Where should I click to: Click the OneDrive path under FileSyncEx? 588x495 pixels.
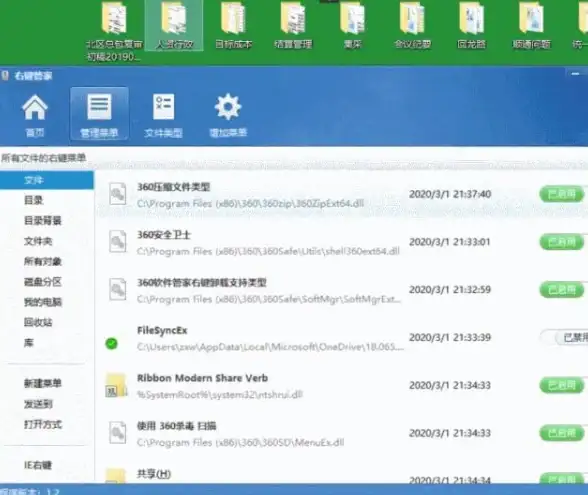point(270,347)
